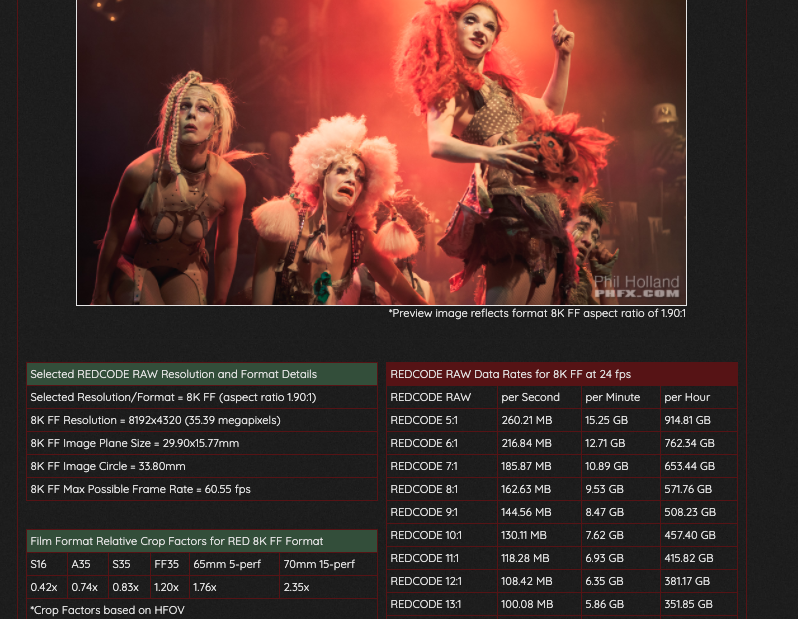The height and width of the screenshot is (619, 798).
Task: Select 'Selected Resolution/Format = 8K FF' row
Action: coord(202,397)
